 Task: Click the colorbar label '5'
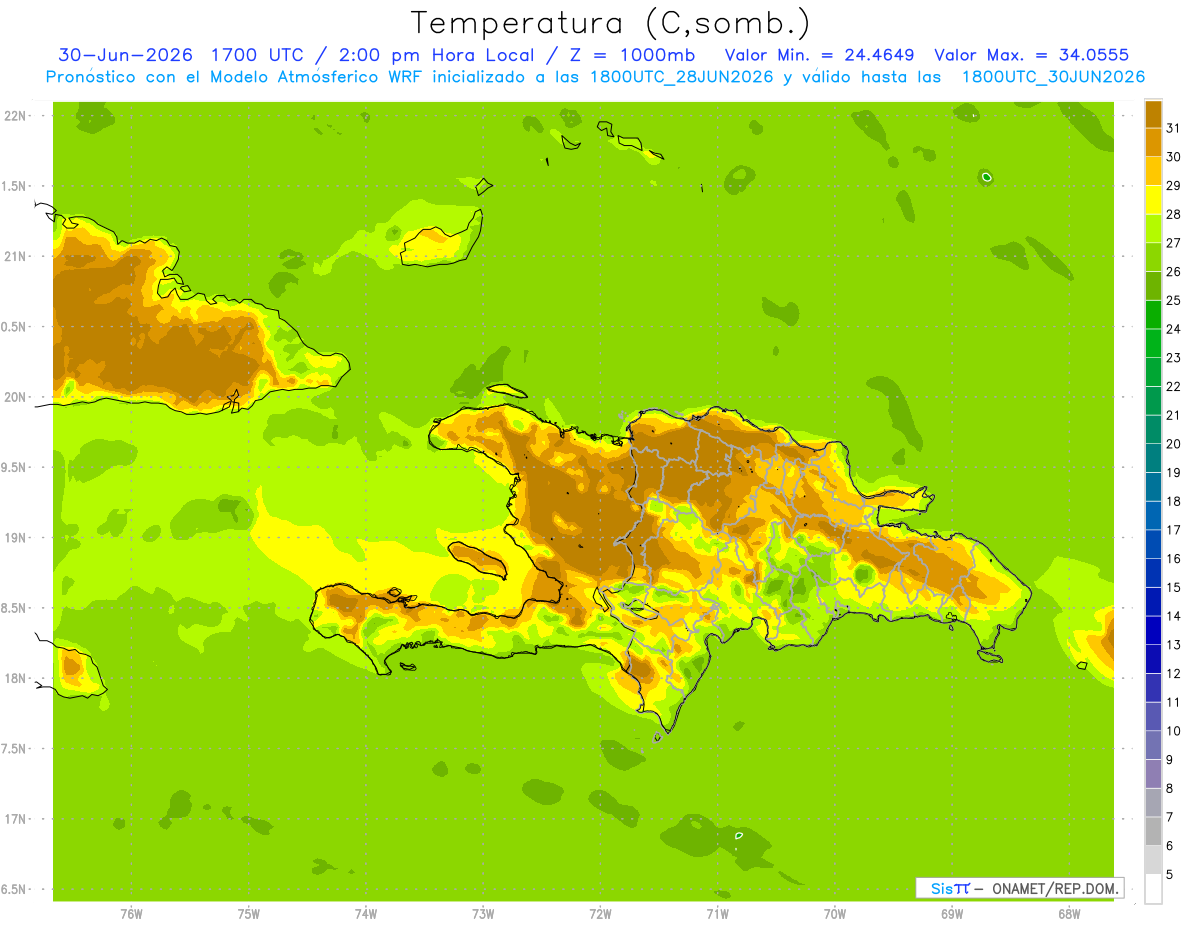pos(1171,875)
